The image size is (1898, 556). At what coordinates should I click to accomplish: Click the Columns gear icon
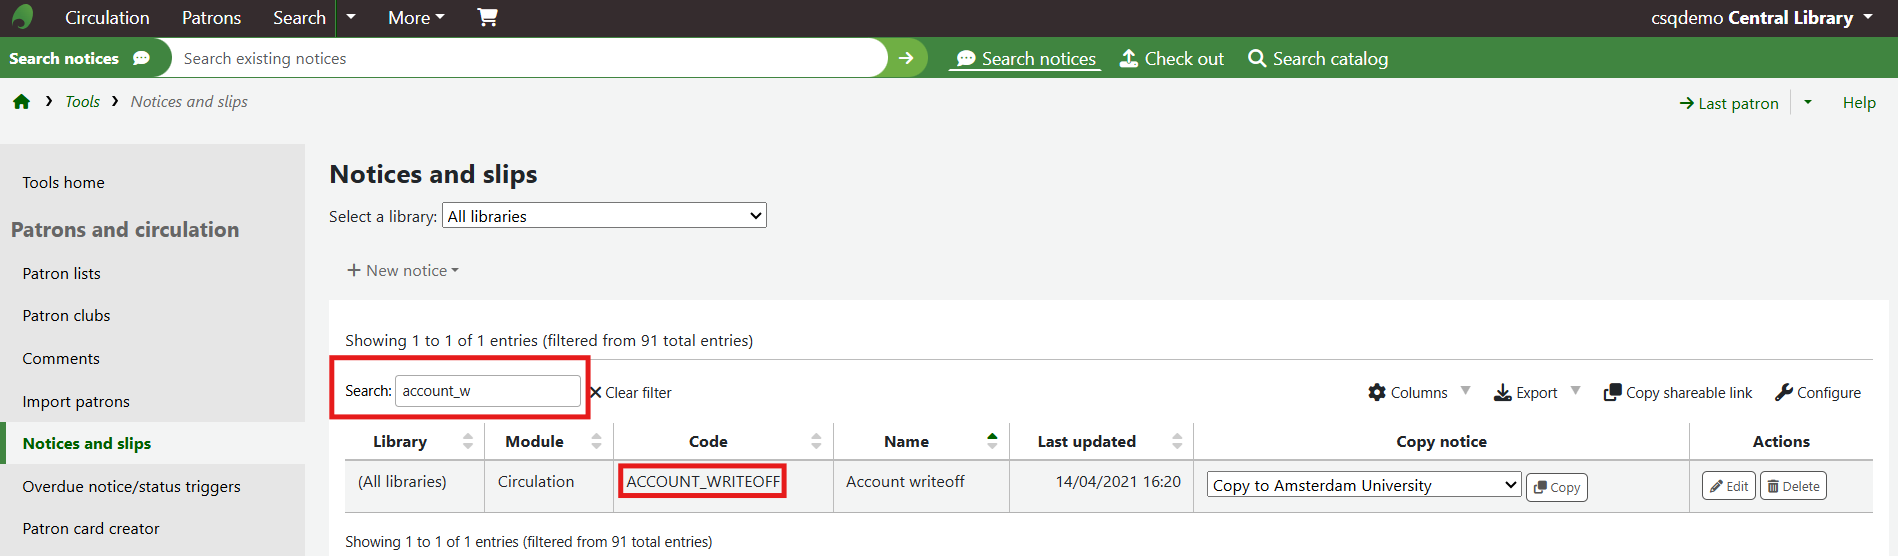(x=1377, y=393)
